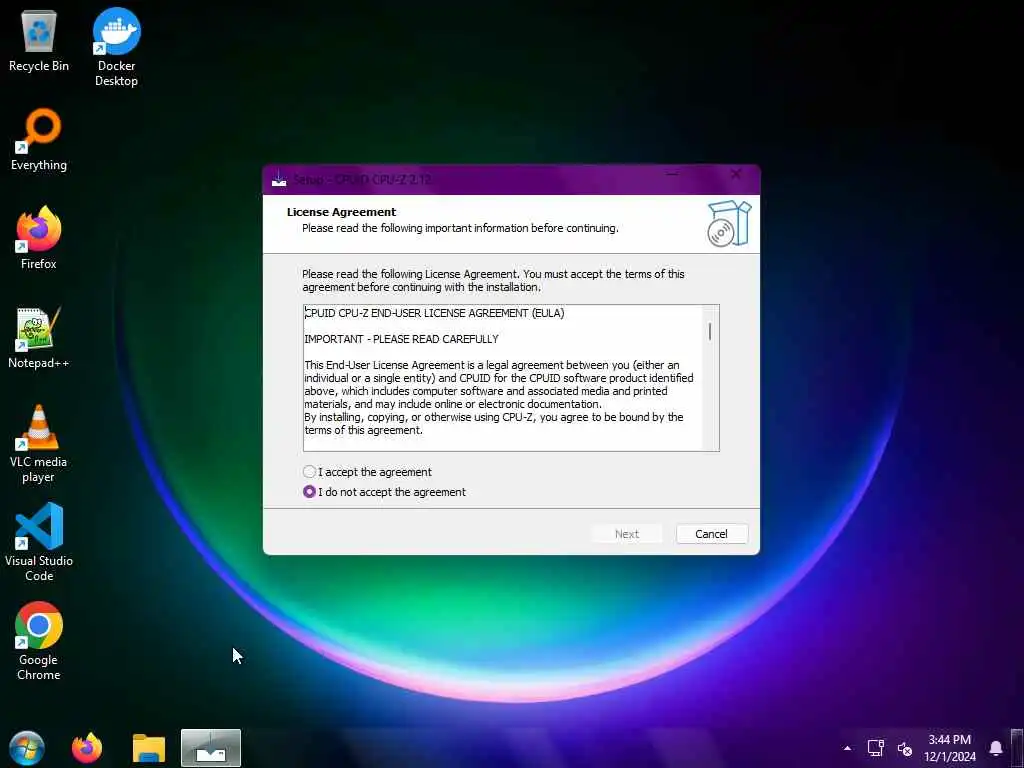Click "IMPORTANT - PLEASE READ CAREFULLY" line
The height and width of the screenshot is (768, 1024).
click(401, 339)
